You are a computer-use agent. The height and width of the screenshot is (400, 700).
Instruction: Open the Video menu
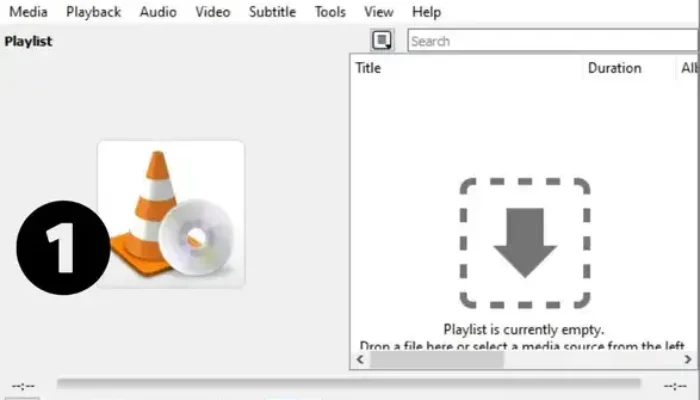point(212,12)
